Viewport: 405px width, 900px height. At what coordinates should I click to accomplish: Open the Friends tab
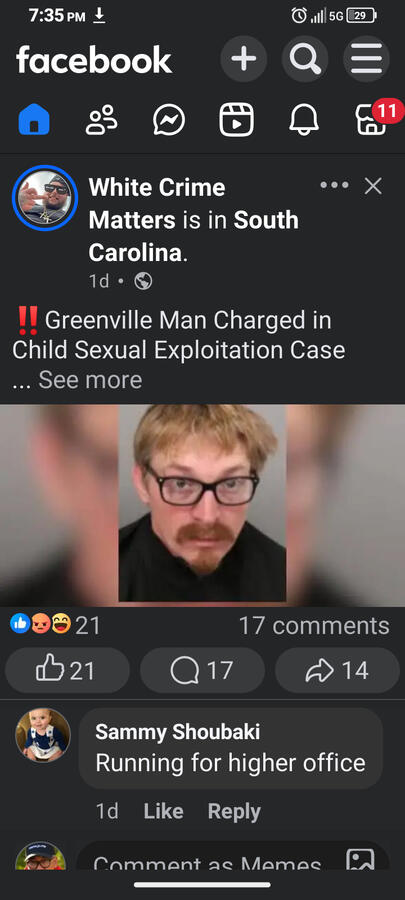[x=102, y=119]
